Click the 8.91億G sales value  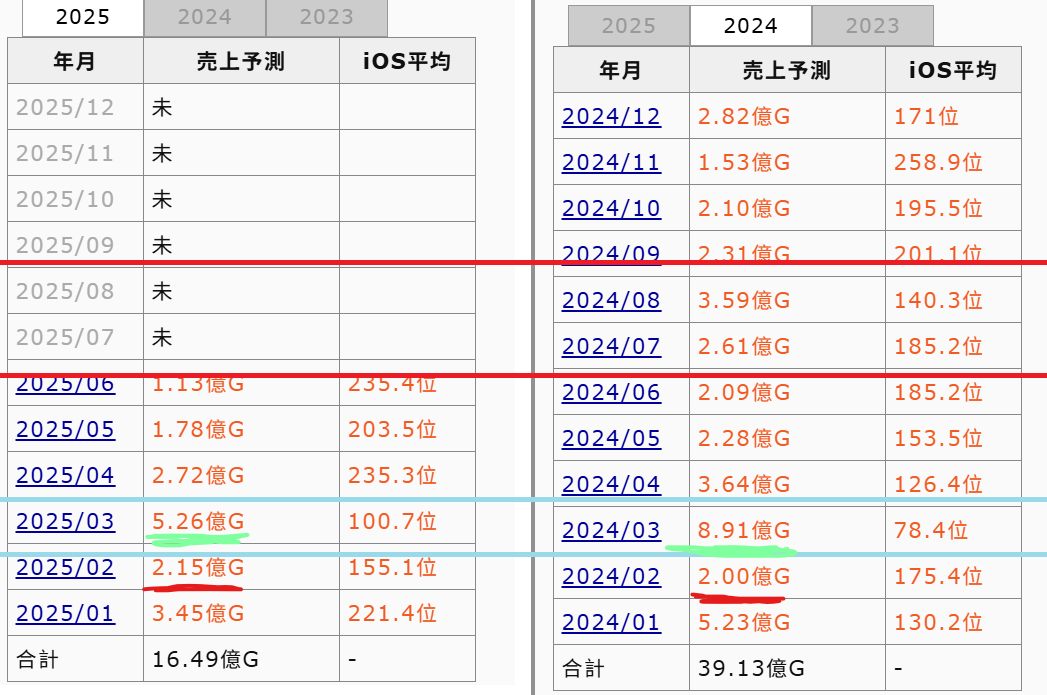[x=744, y=531]
